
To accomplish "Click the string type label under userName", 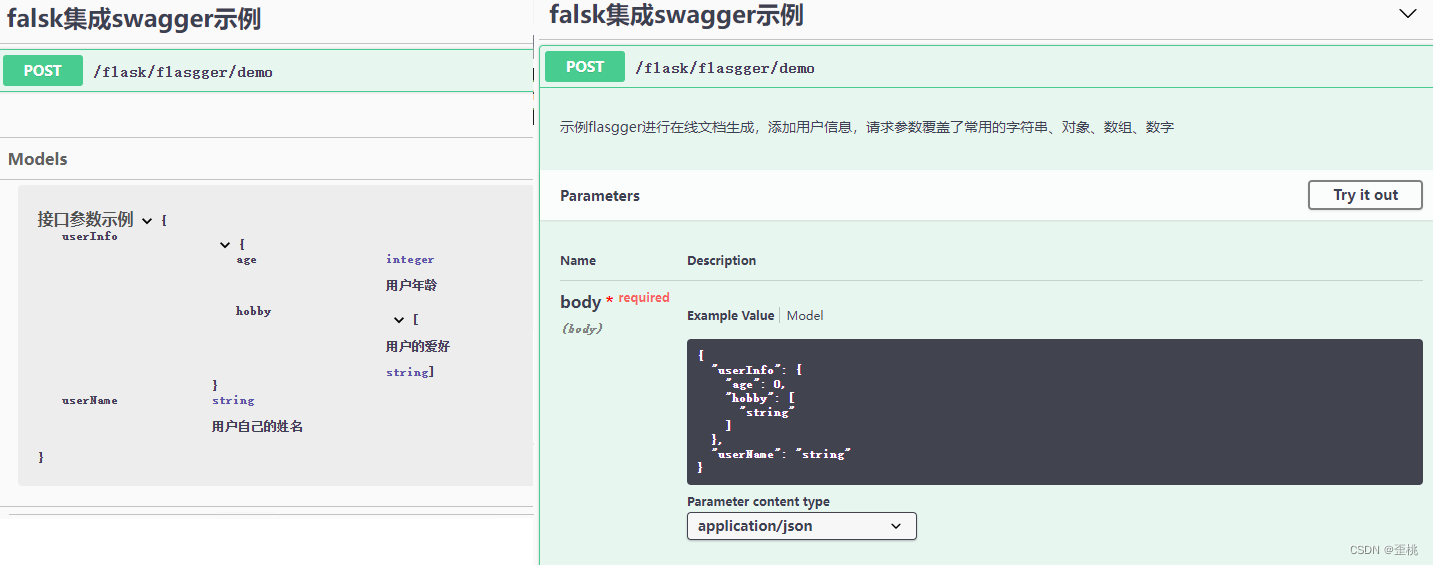I will 233,400.
